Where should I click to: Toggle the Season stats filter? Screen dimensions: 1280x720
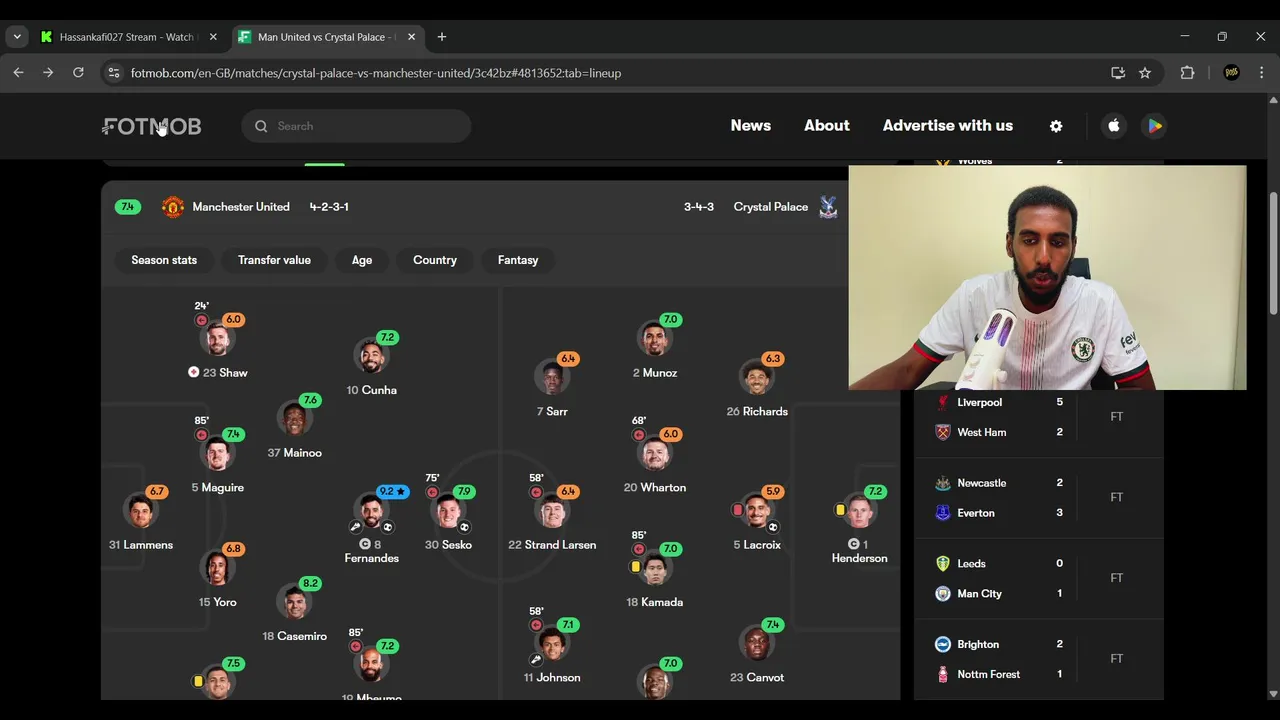pyautogui.click(x=164, y=260)
